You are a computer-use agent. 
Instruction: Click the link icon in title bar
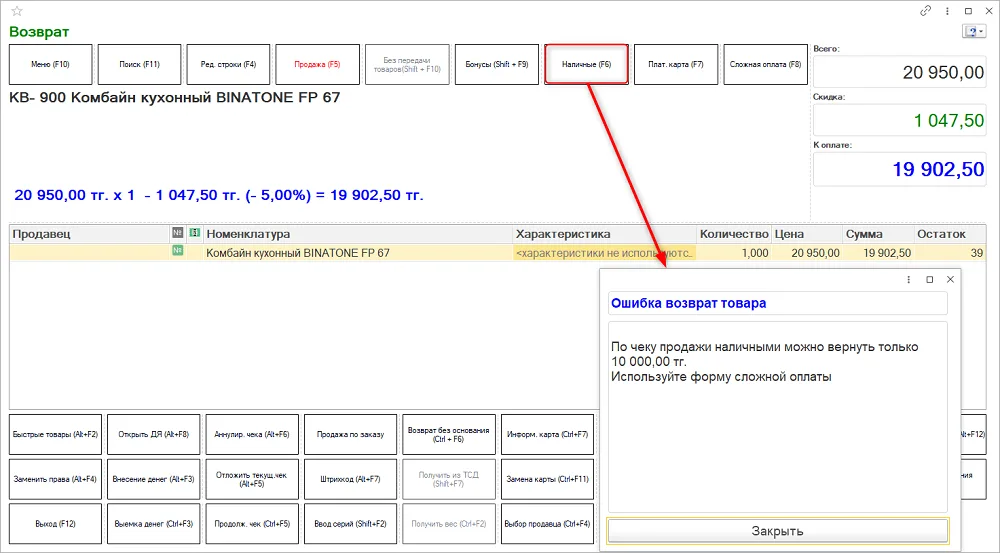[x=925, y=11]
